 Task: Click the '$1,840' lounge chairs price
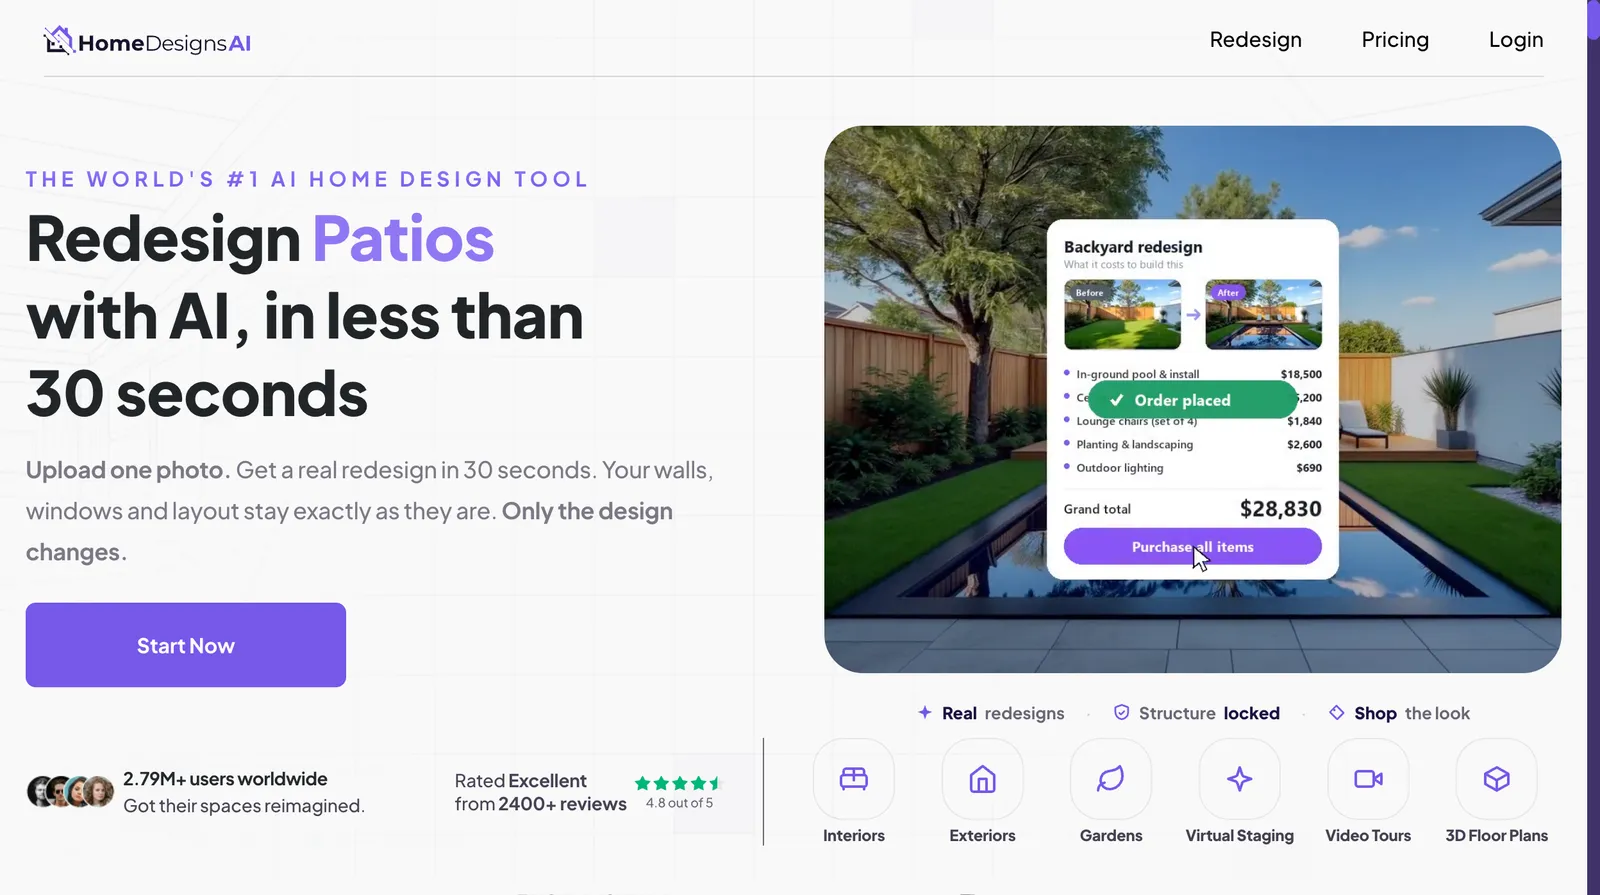pos(1304,421)
